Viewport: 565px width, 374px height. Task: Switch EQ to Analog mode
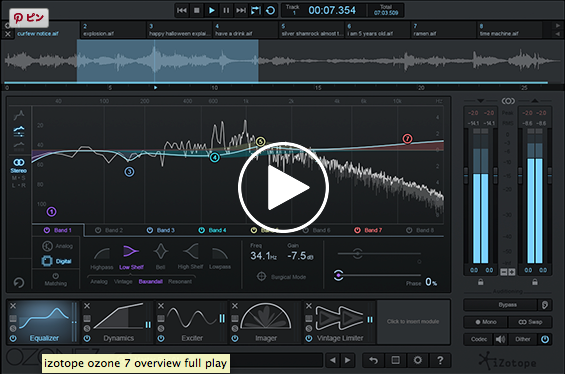pyautogui.click(x=57, y=246)
